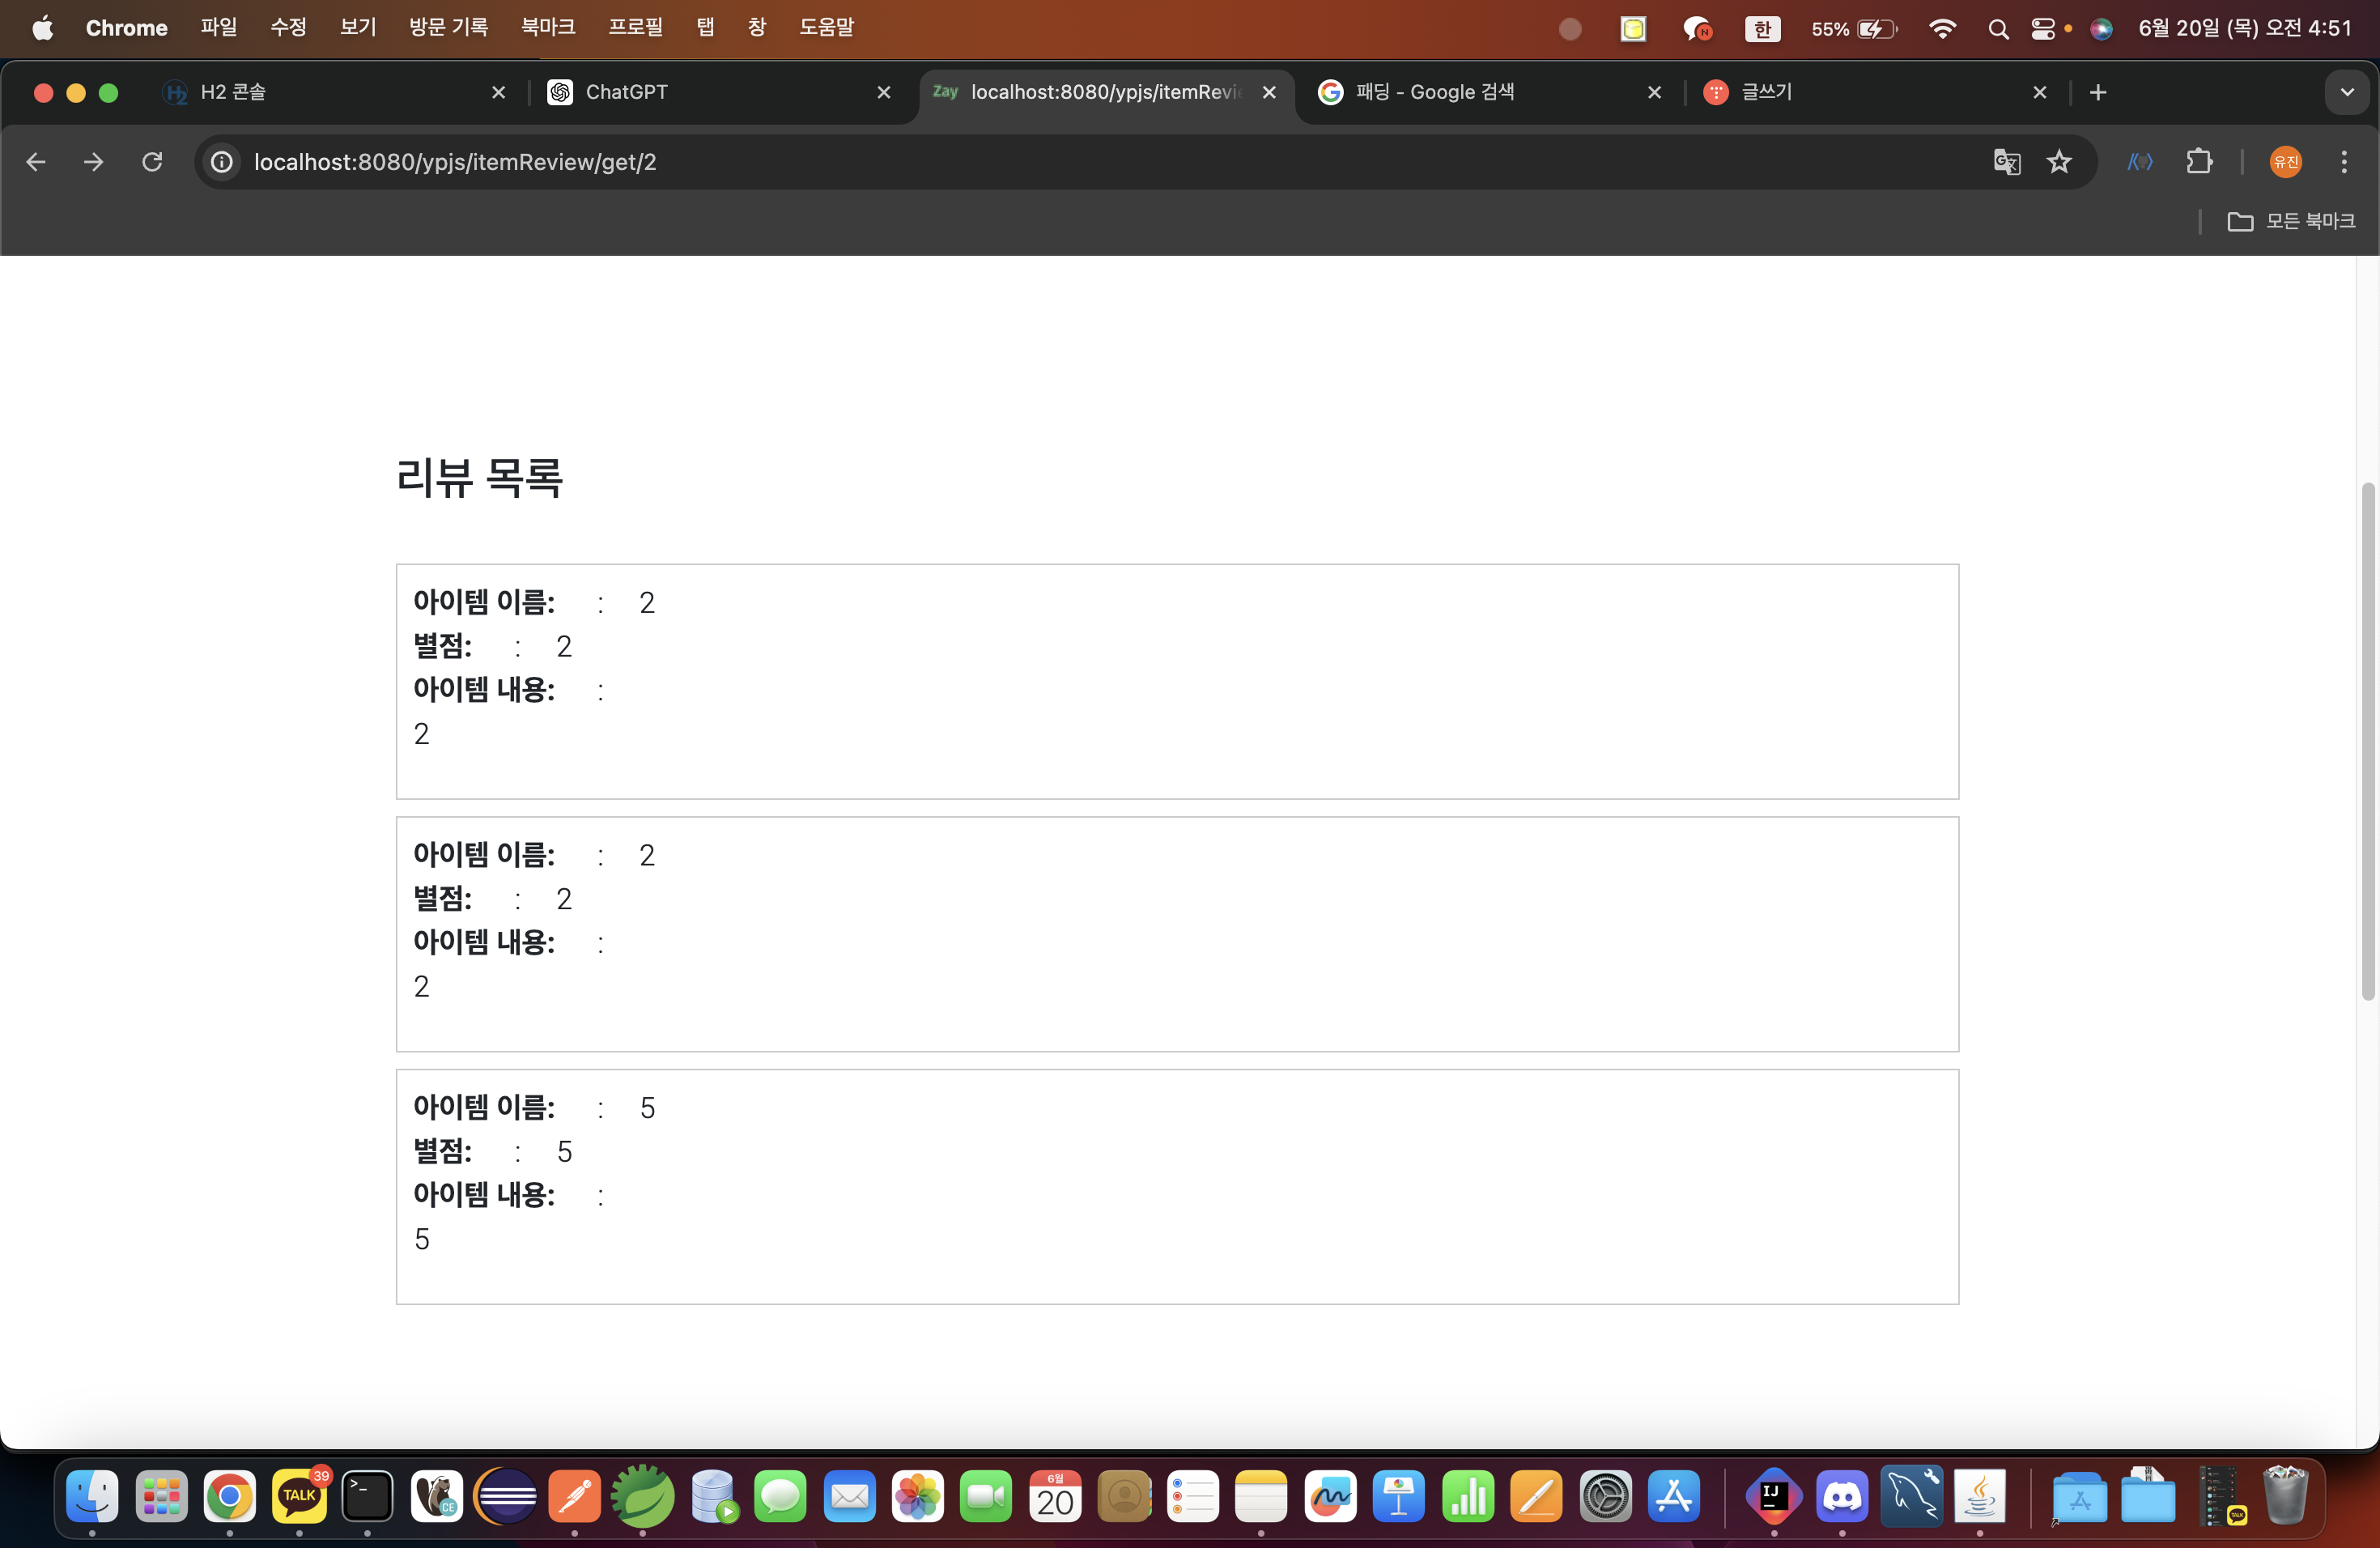Open the Extensions puzzle icon
The height and width of the screenshot is (1548, 2380).
[2199, 162]
